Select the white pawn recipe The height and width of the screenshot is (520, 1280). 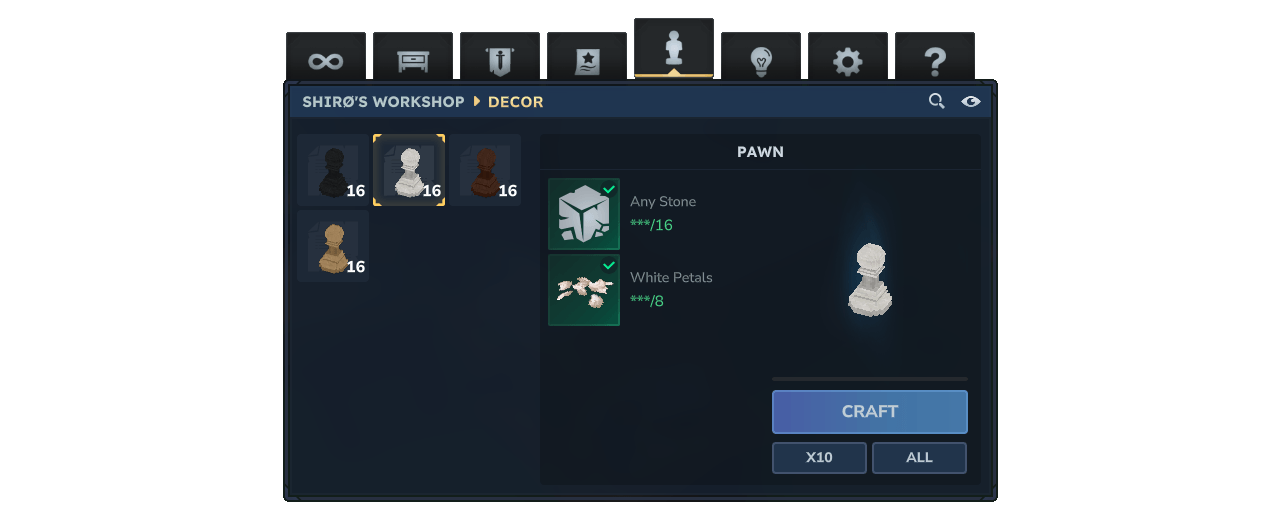tap(409, 170)
